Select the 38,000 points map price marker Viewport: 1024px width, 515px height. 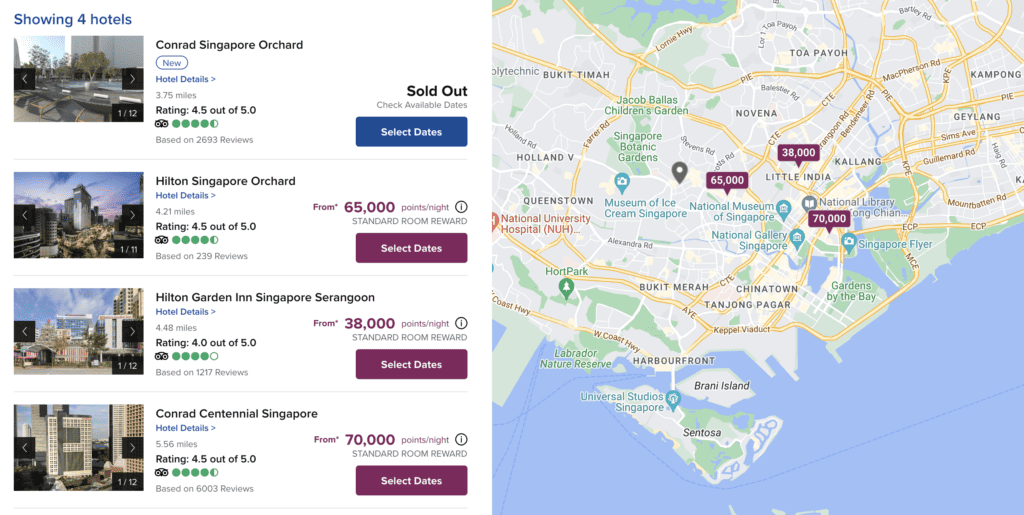tap(798, 153)
